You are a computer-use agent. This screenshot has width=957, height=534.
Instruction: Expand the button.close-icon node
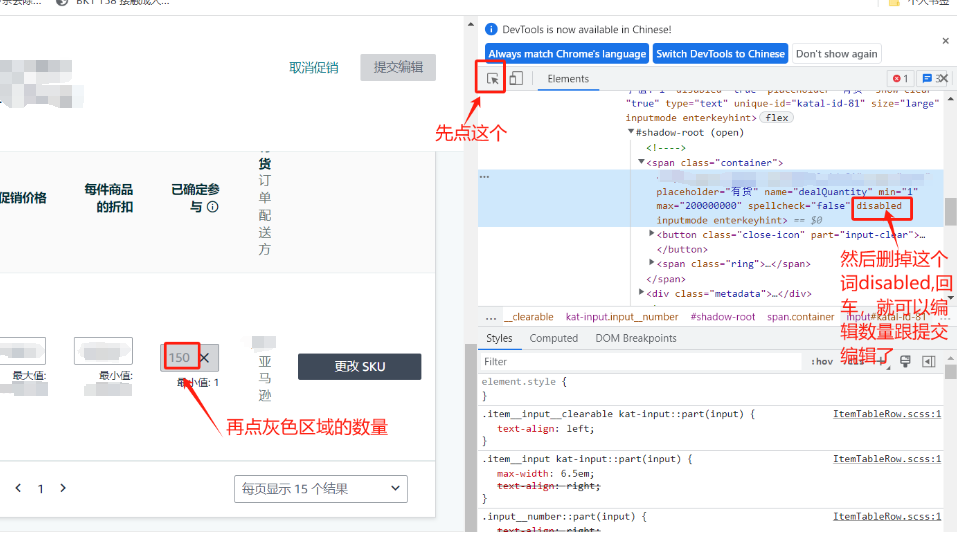click(x=653, y=234)
